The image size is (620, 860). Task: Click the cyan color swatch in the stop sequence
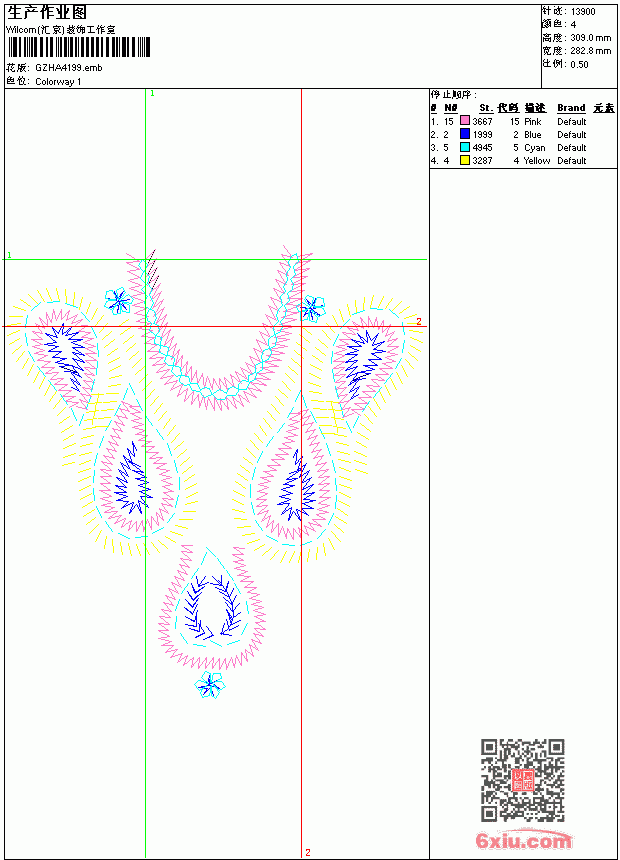coord(465,148)
